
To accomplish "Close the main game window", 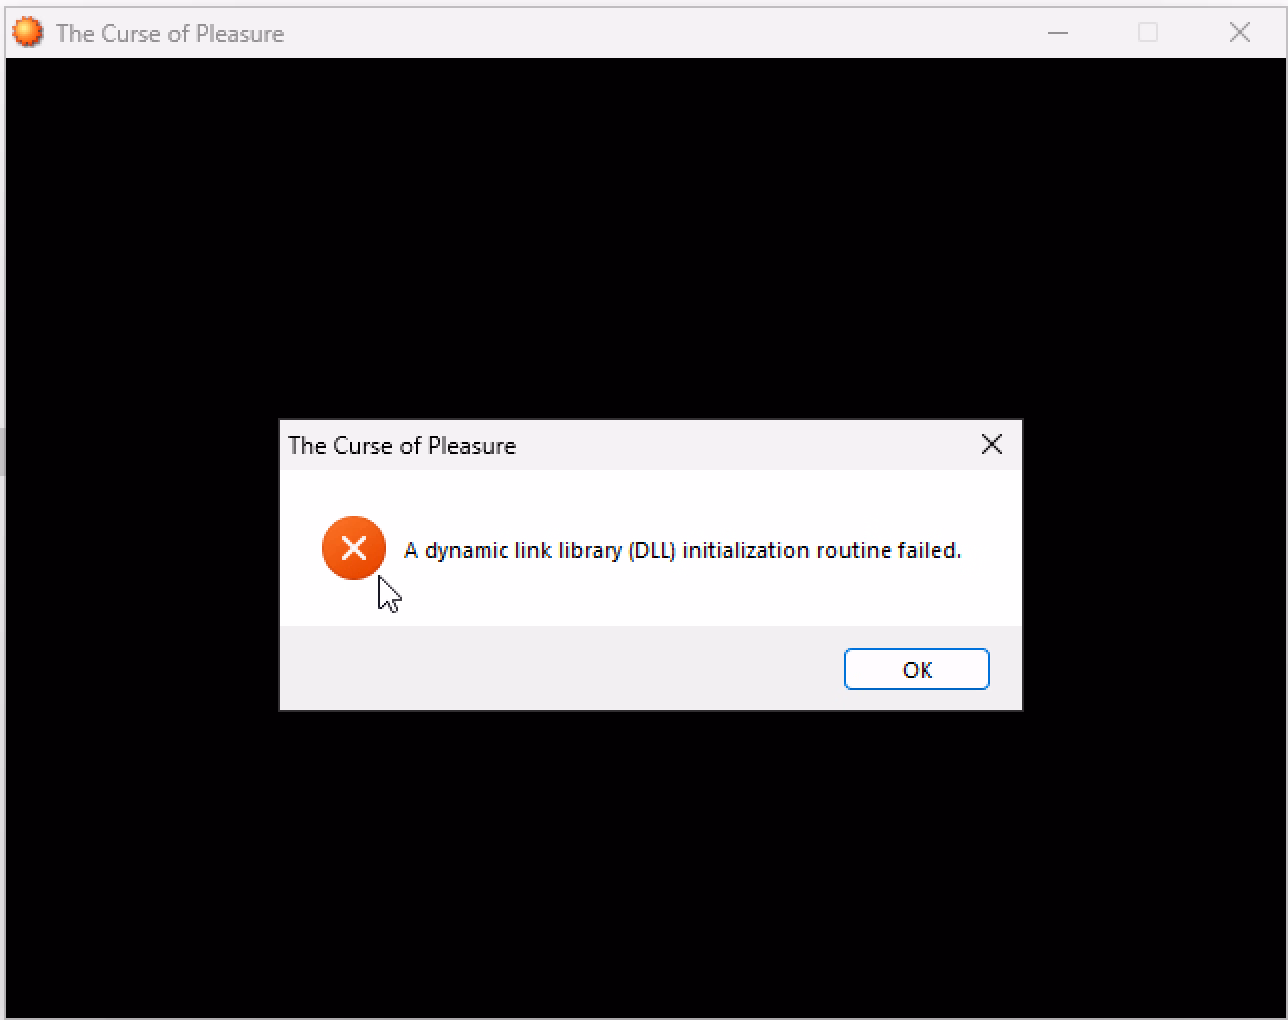I will (x=1240, y=32).
